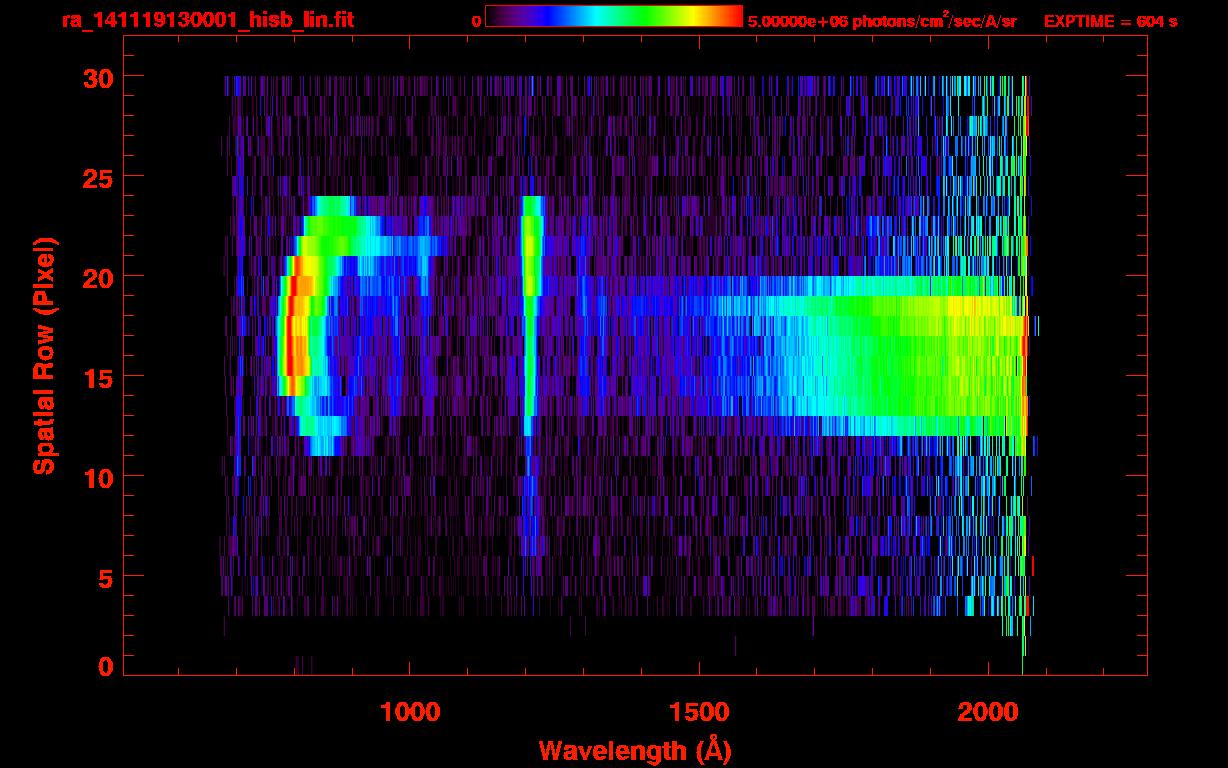The width and height of the screenshot is (1228, 768).
Task: Click the x-axis tick label 1000
Action: (x=410, y=711)
